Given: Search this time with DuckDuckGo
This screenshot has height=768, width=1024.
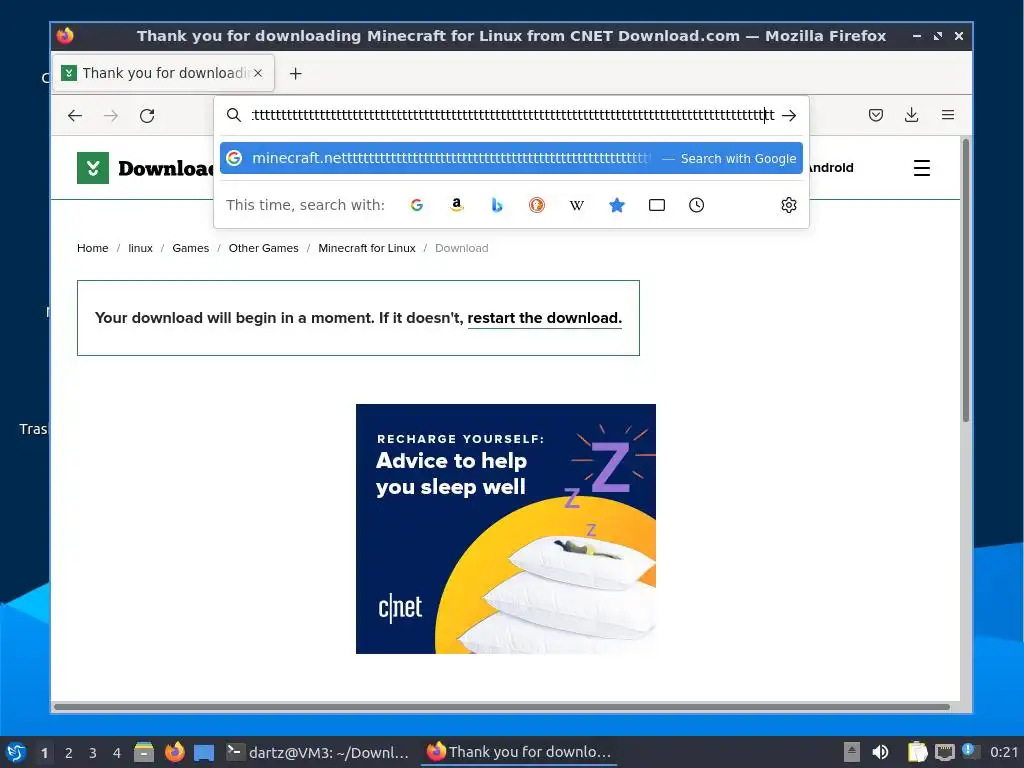Looking at the screenshot, I should [537, 205].
